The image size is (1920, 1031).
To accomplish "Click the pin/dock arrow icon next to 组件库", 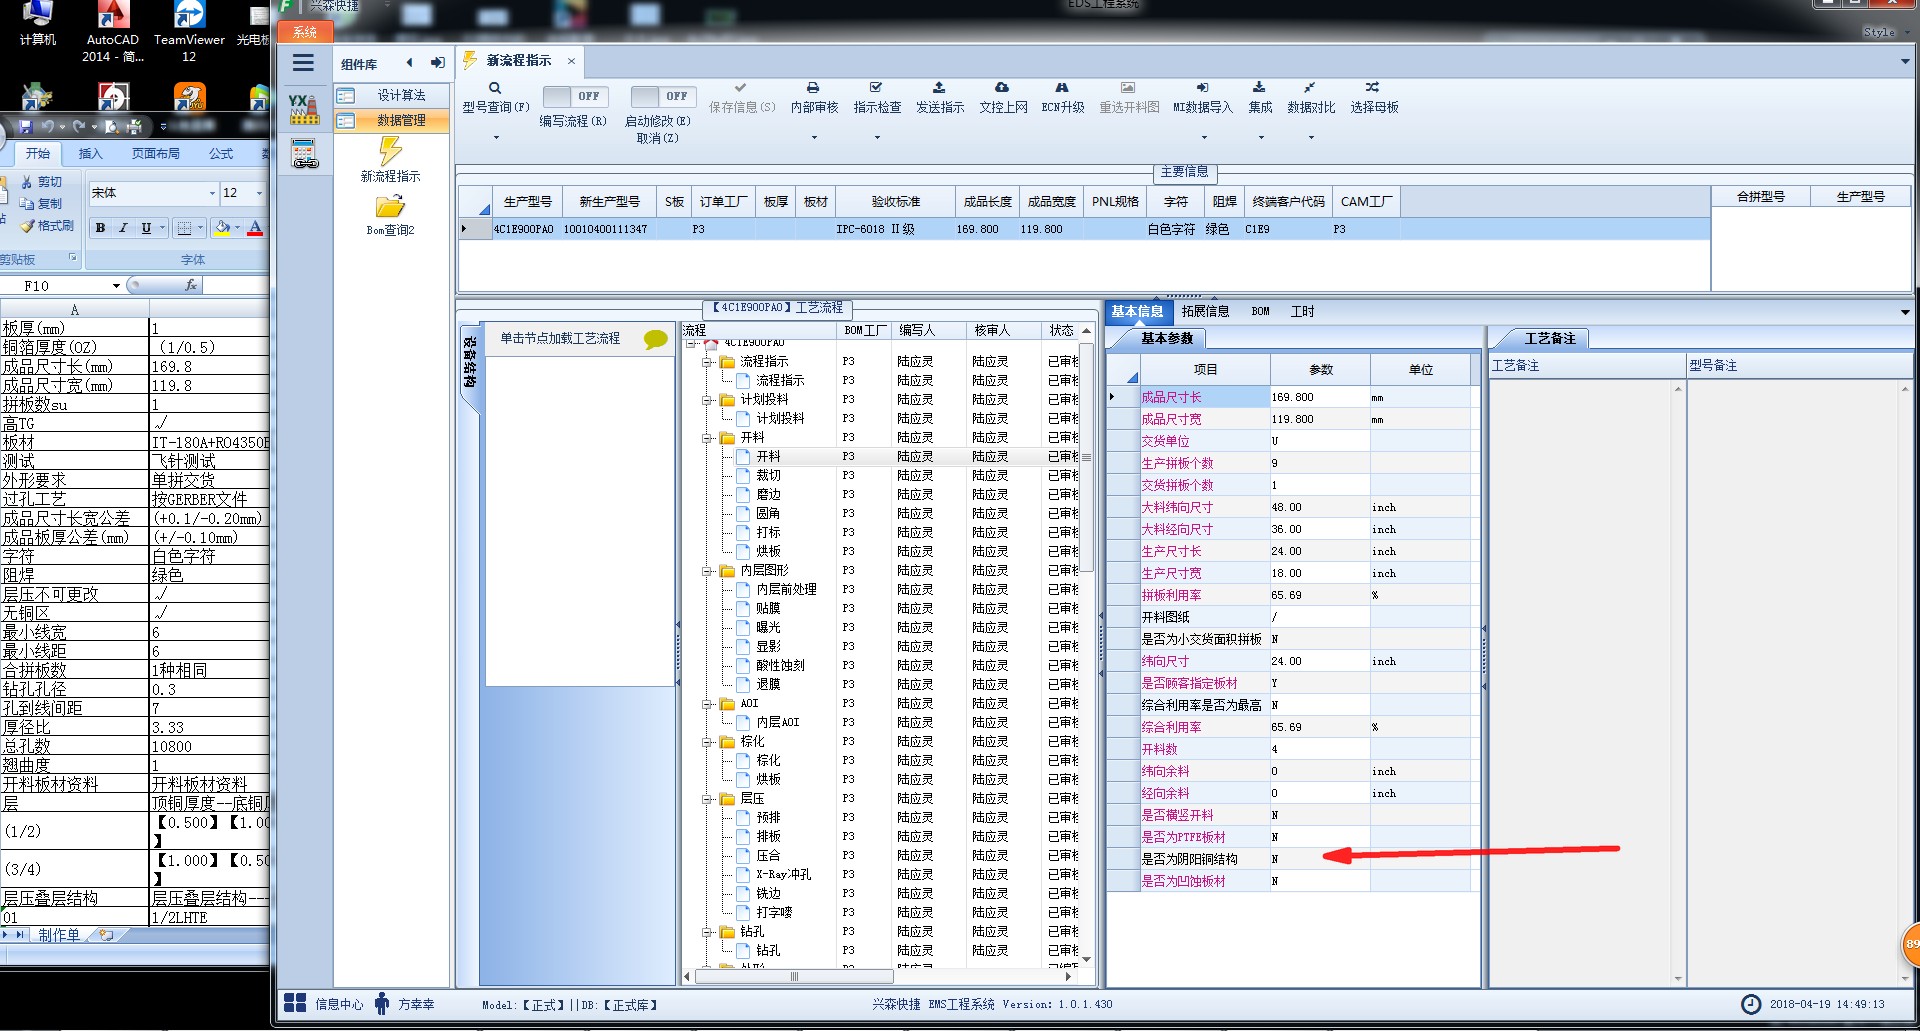I will coord(437,63).
